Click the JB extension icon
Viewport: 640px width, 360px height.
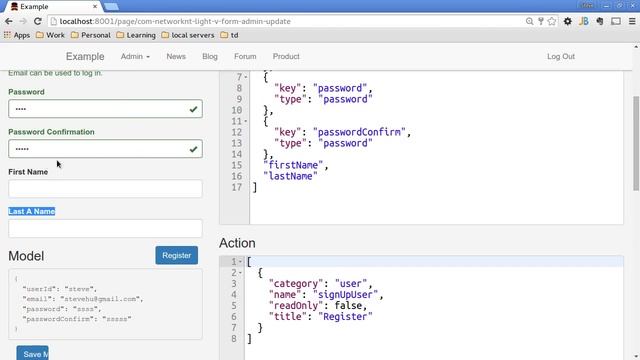point(584,21)
